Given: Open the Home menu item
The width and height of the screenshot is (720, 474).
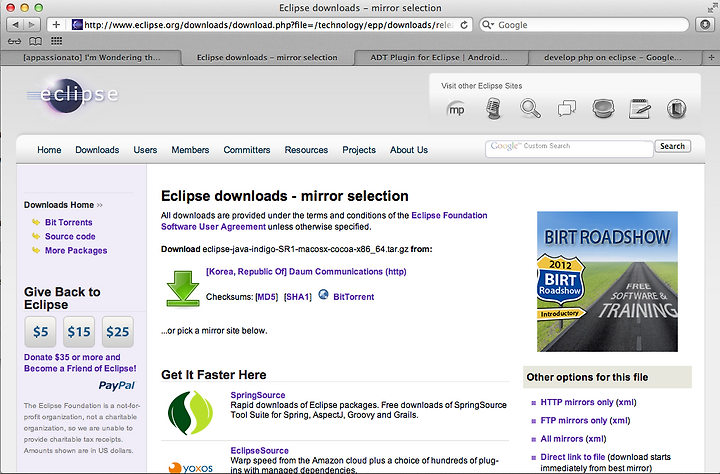Looking at the screenshot, I should (49, 150).
